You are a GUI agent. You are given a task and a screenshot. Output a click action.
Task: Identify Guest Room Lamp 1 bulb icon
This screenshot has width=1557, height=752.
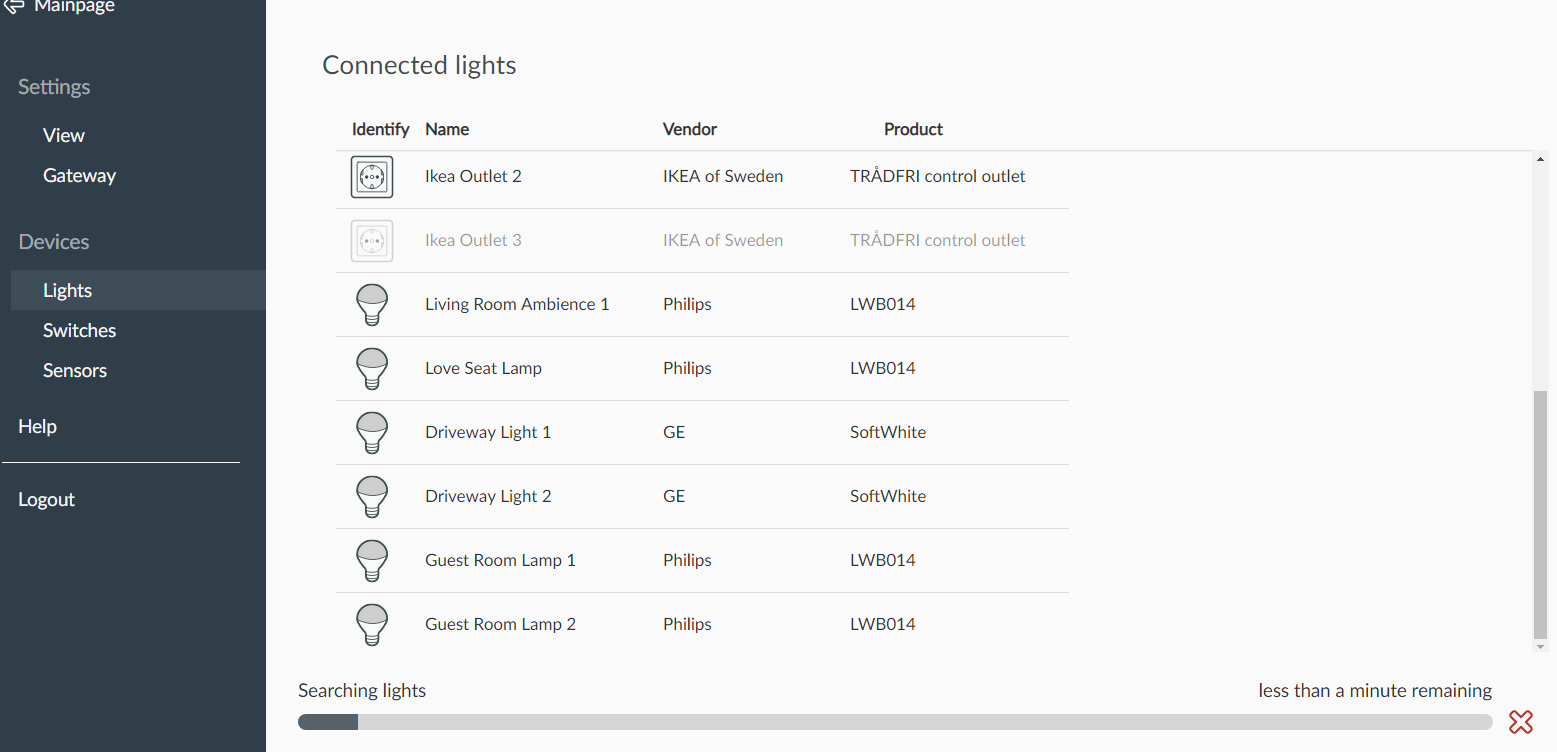coord(372,561)
